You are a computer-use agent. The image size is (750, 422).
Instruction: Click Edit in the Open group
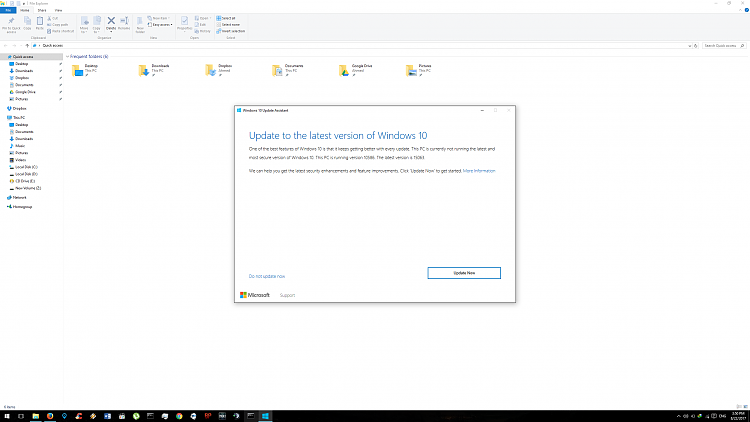(200, 24)
